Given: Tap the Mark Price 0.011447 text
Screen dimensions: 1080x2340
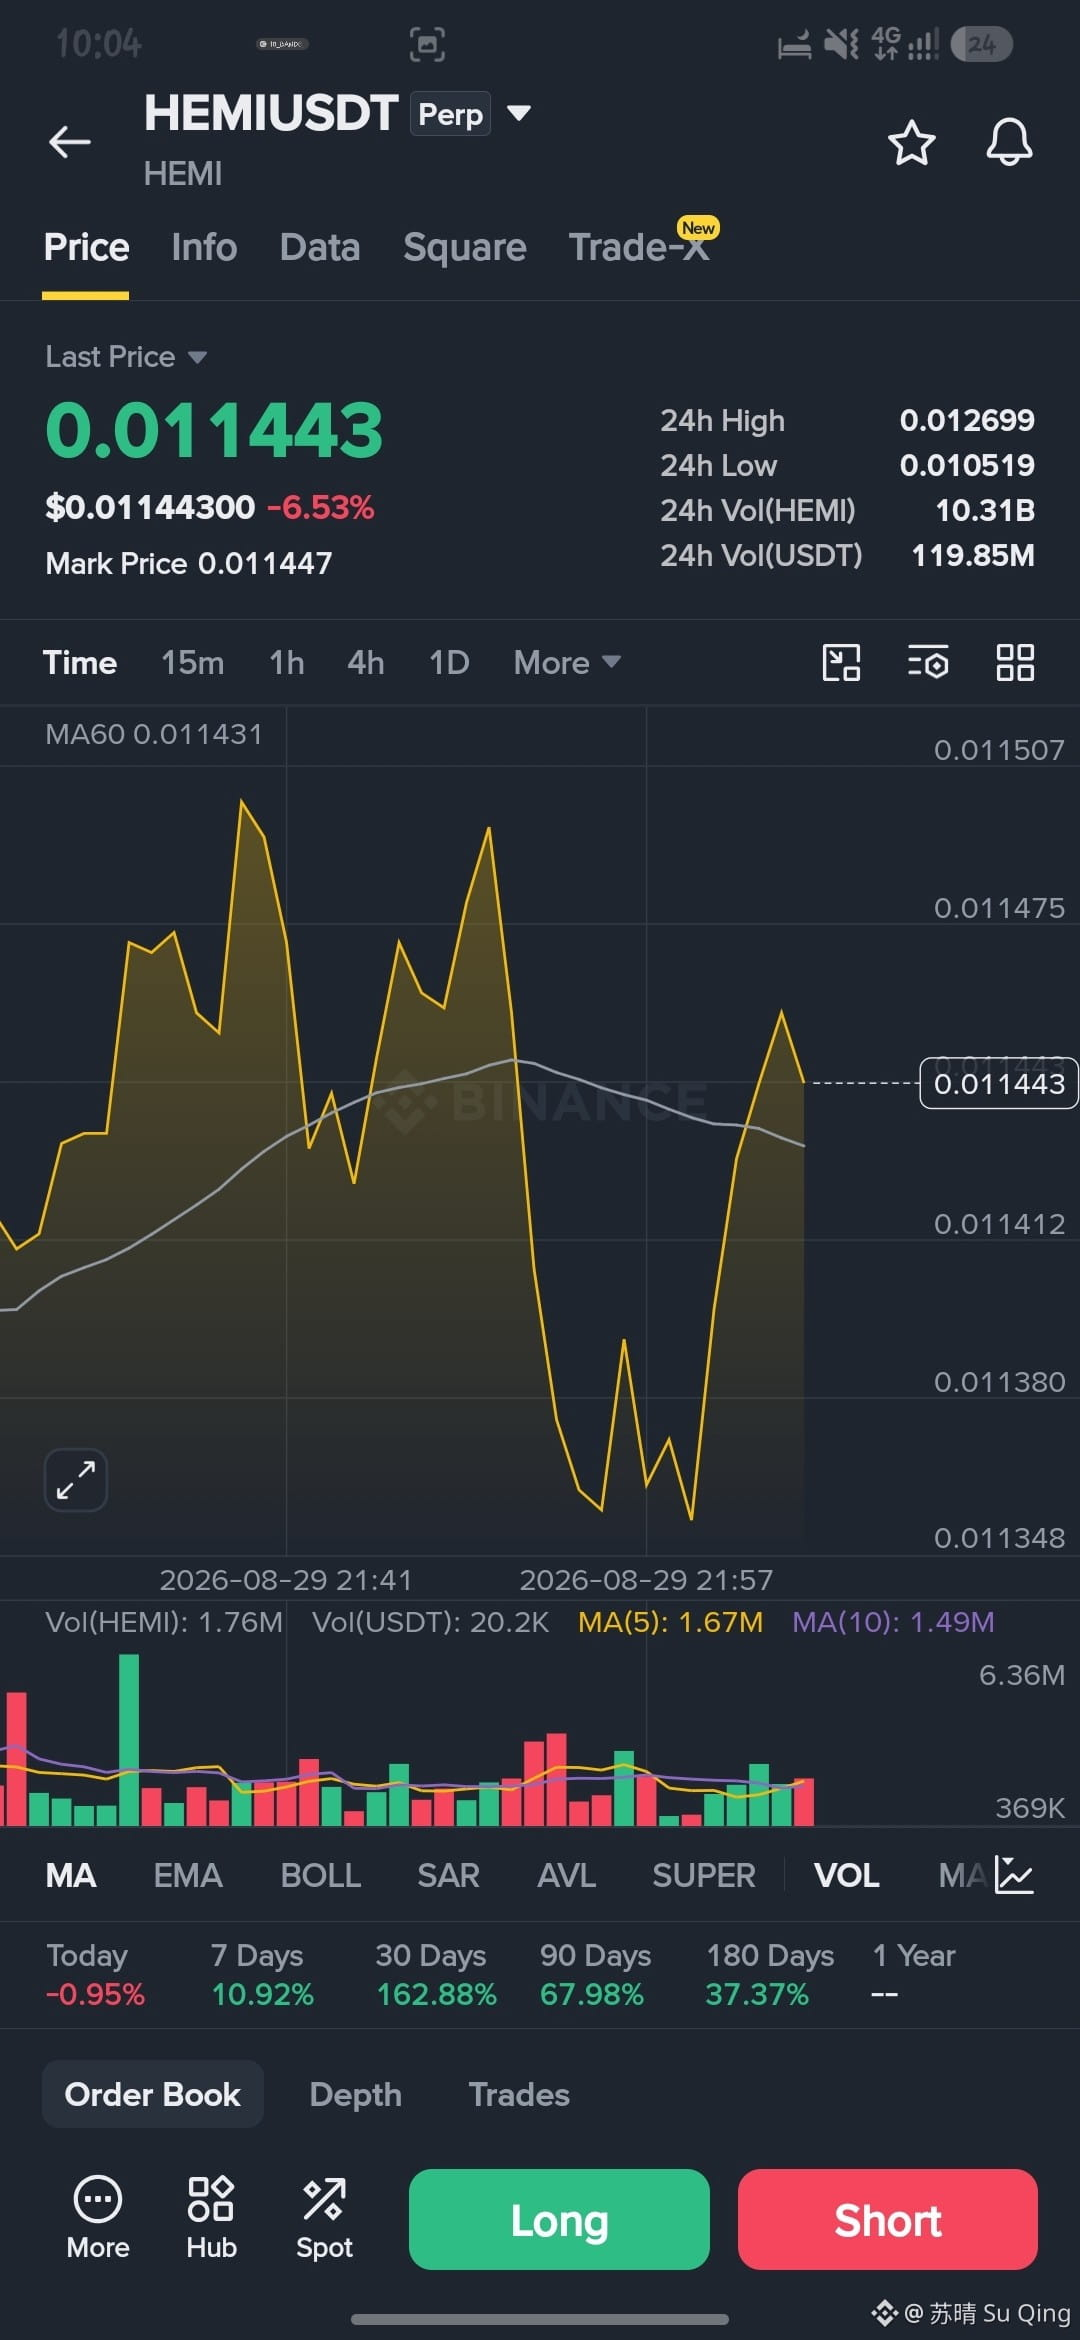Looking at the screenshot, I should coord(189,563).
